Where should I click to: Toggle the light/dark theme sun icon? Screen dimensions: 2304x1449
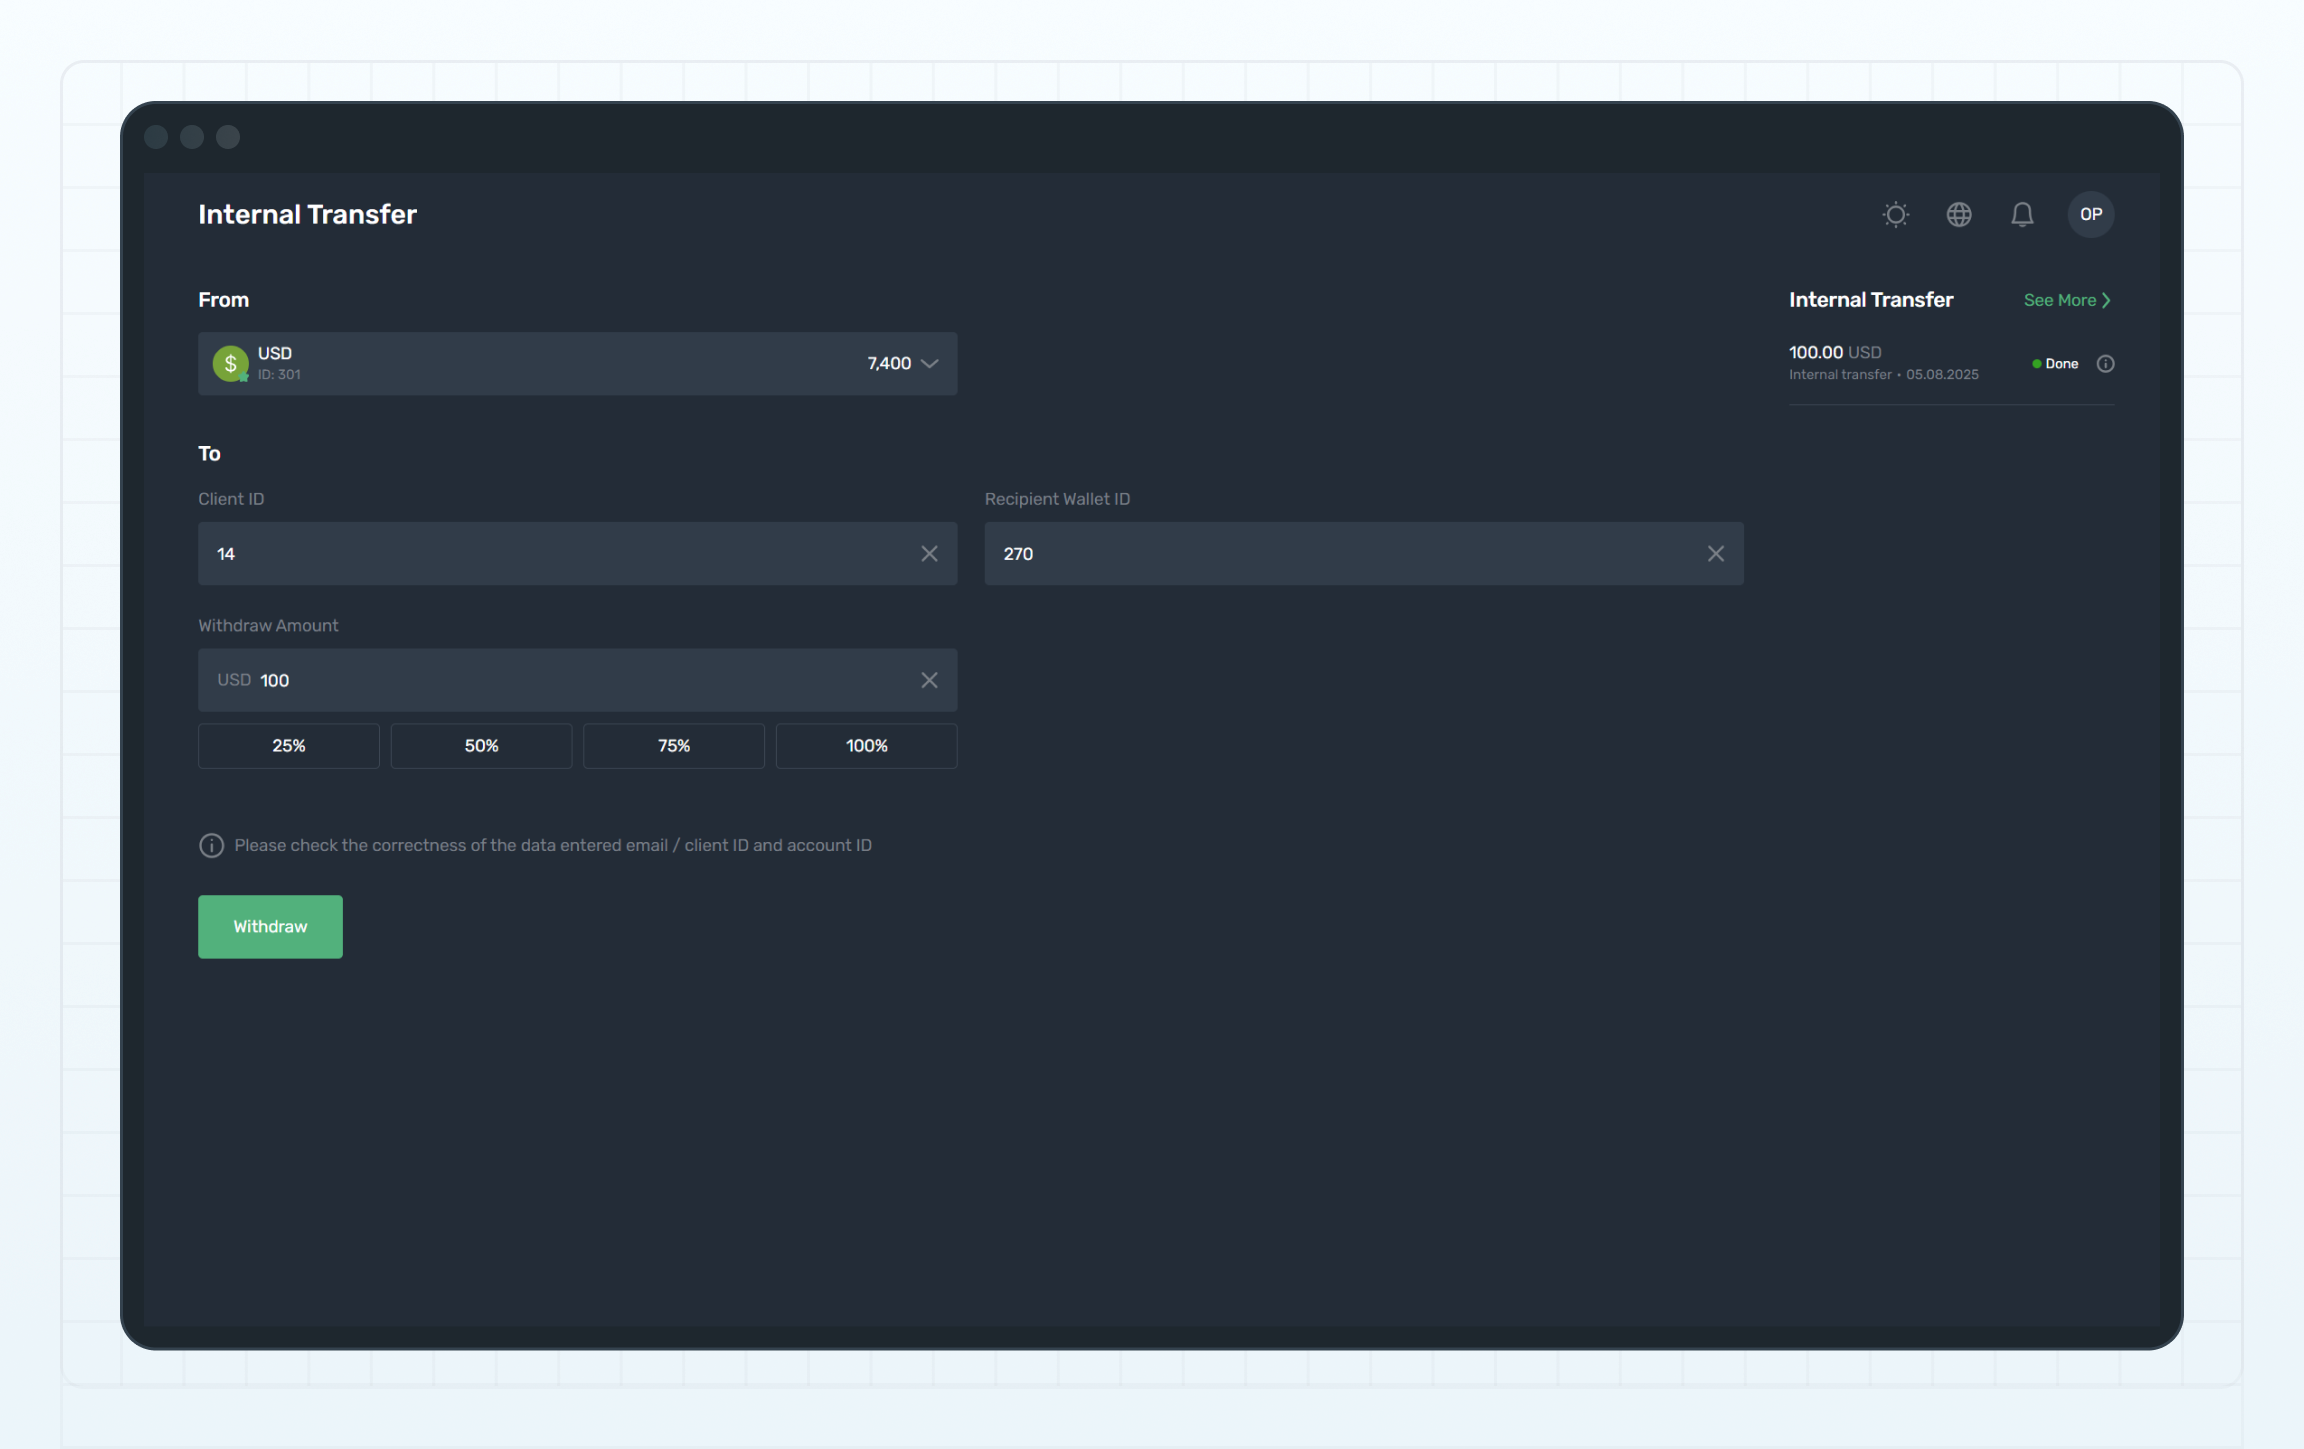tap(1895, 214)
